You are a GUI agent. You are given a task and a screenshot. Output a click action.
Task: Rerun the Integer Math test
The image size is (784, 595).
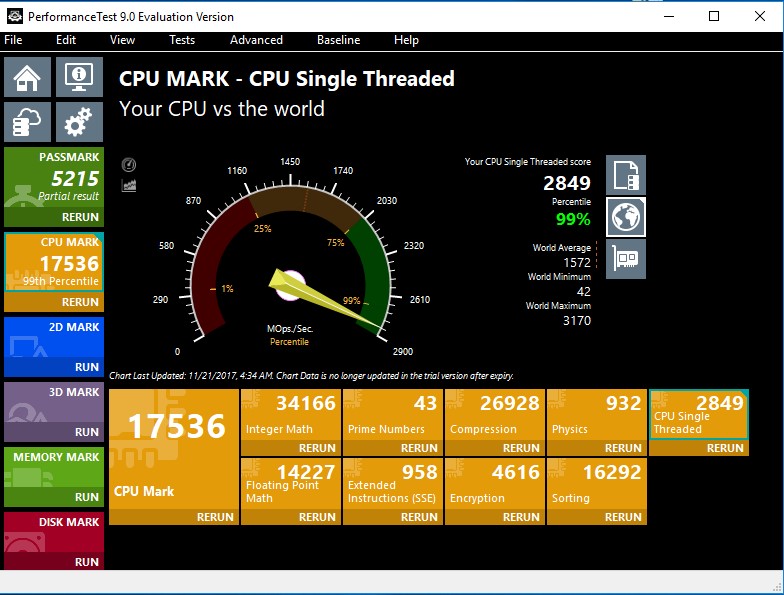coord(317,448)
